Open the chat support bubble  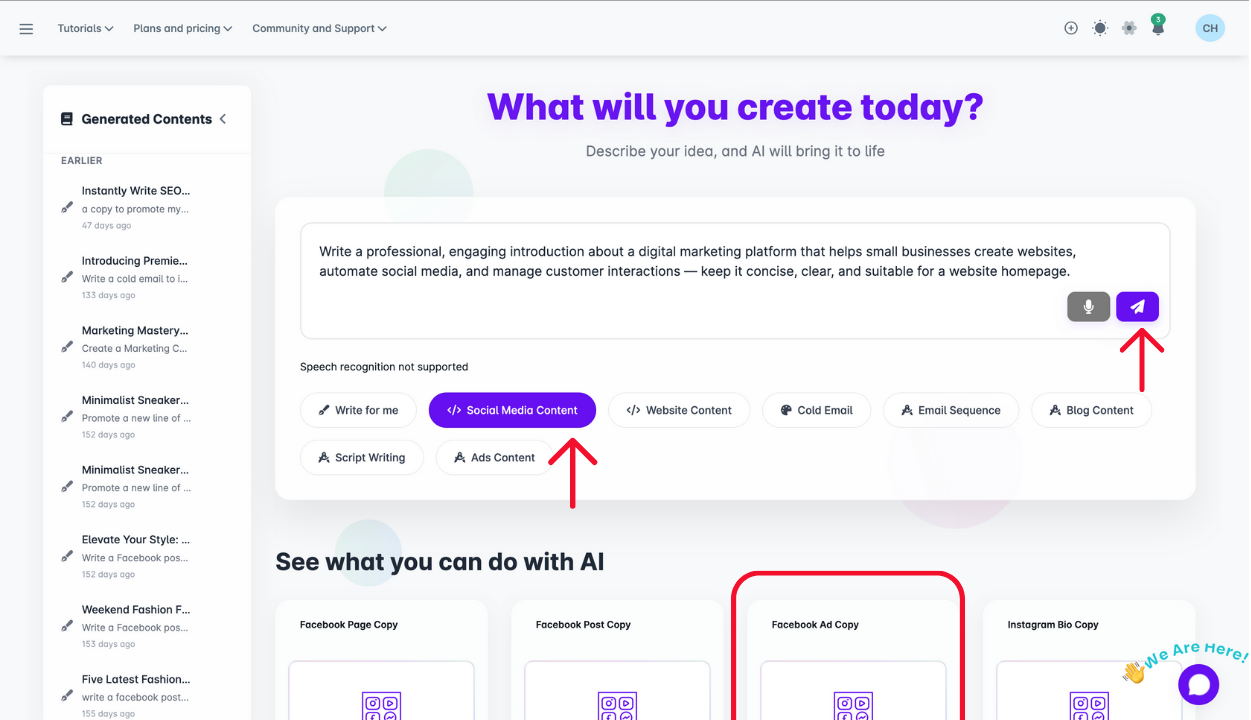point(1198,685)
